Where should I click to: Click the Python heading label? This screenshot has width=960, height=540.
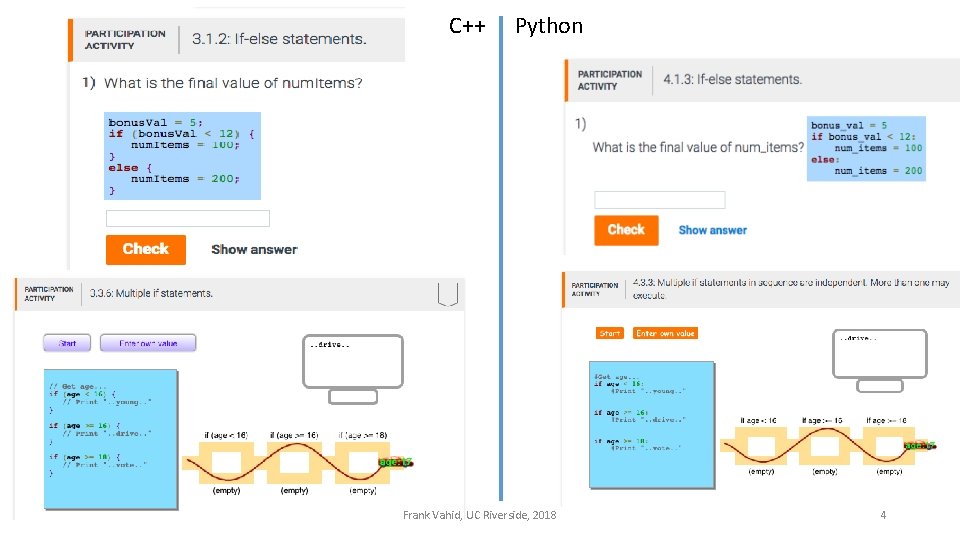tap(549, 26)
